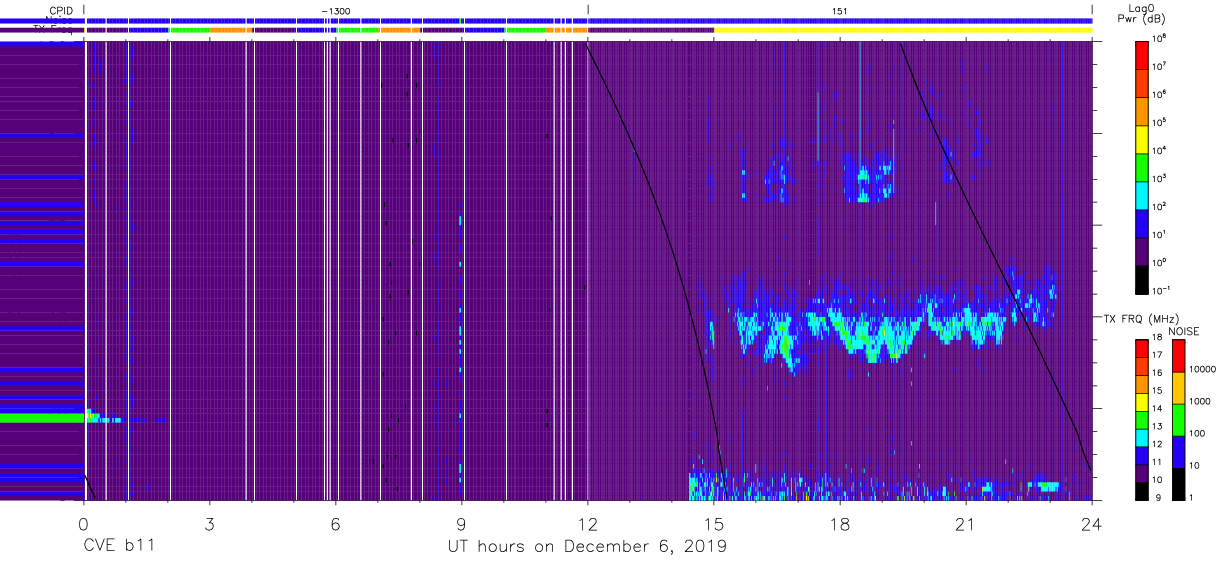
Task: Click the '-1300' CPID value
Action: (x=335, y=11)
